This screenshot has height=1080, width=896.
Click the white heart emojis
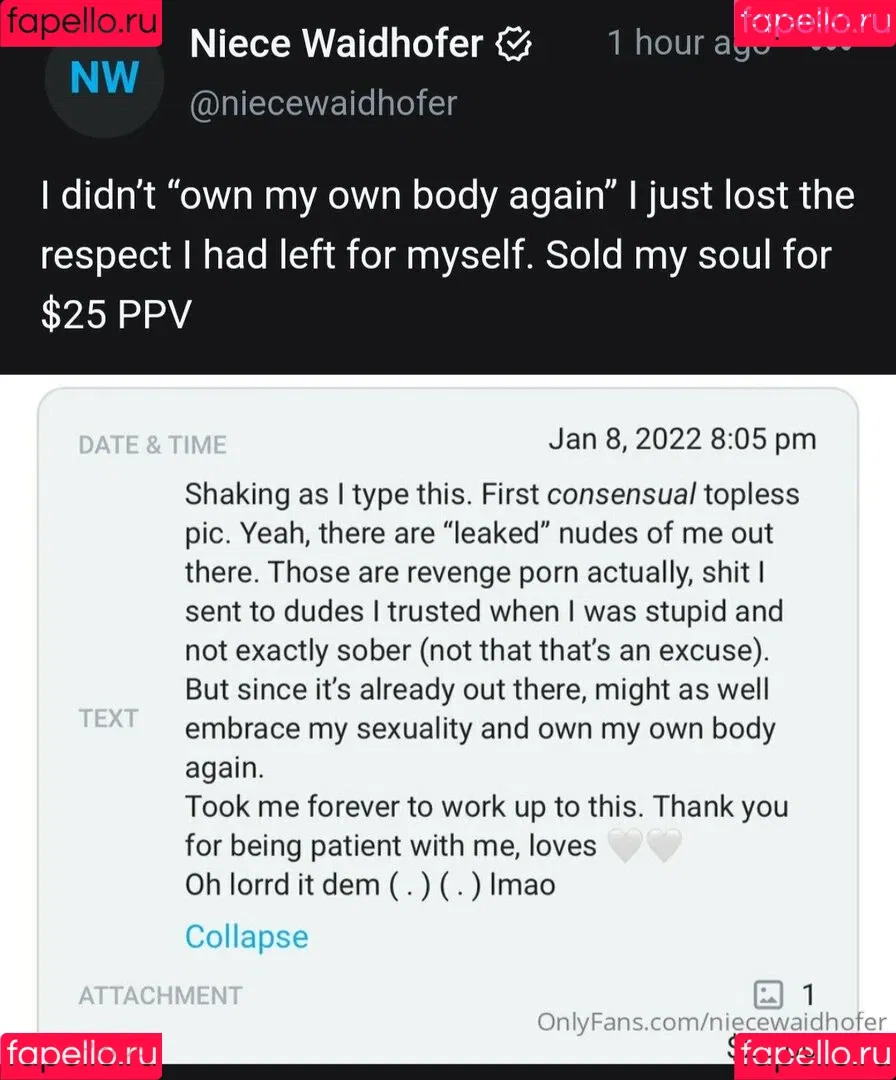click(x=645, y=845)
